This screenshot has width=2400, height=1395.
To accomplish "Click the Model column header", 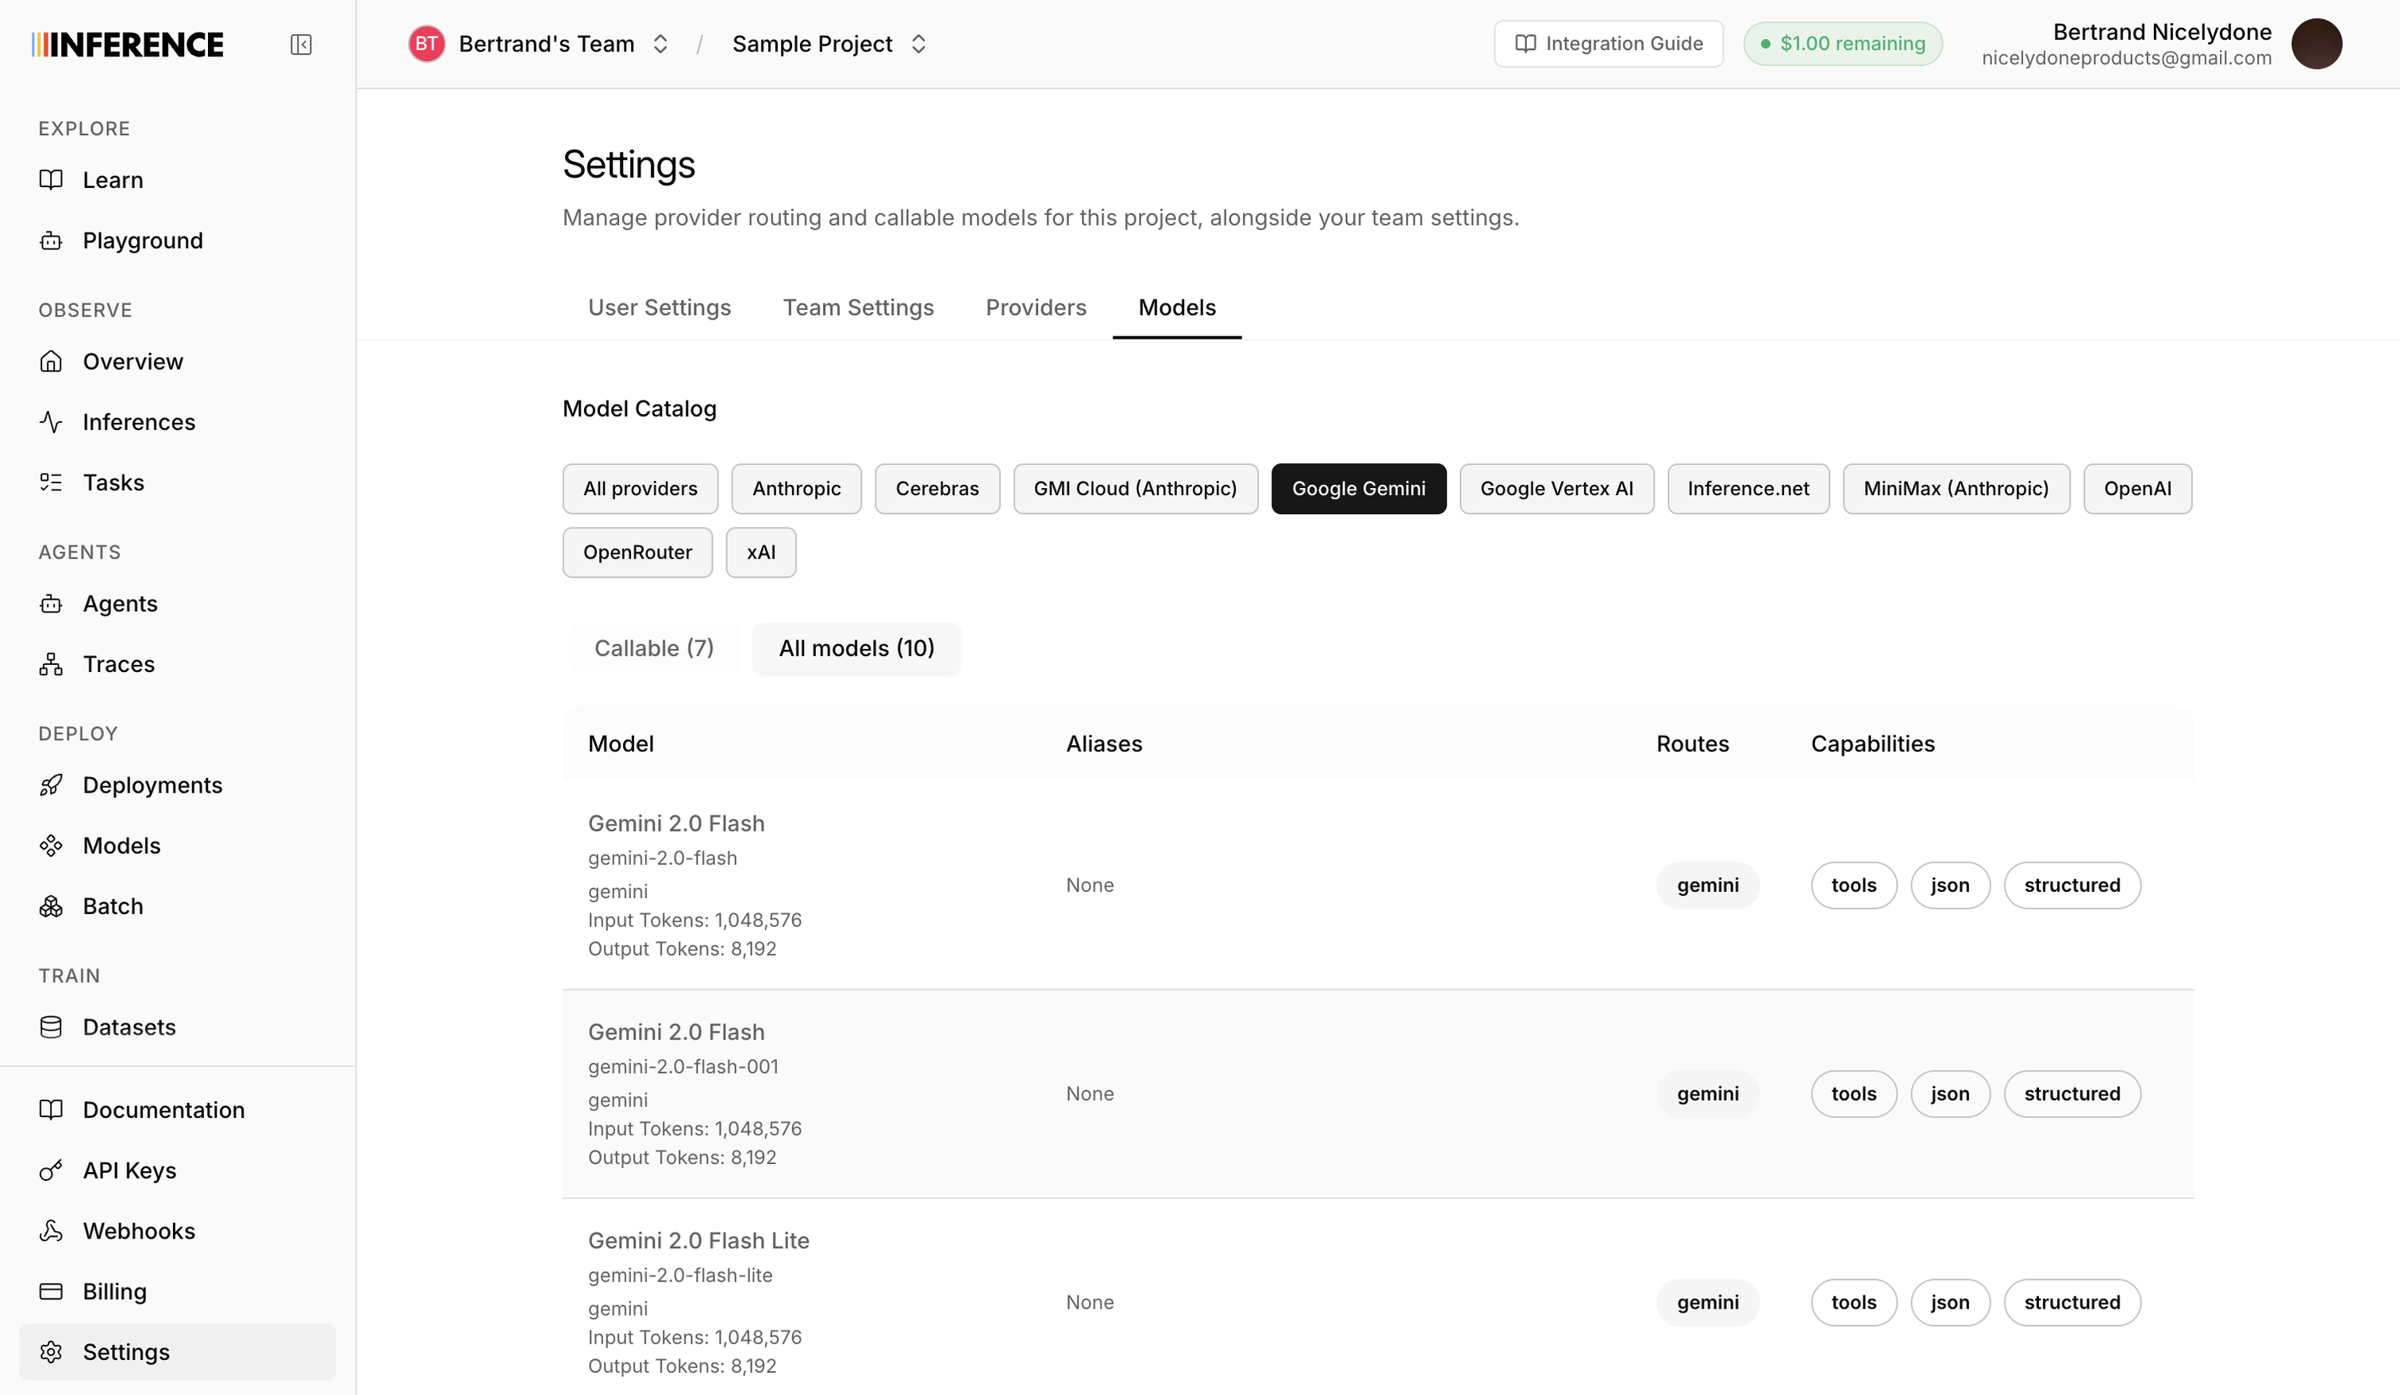I will (621, 743).
